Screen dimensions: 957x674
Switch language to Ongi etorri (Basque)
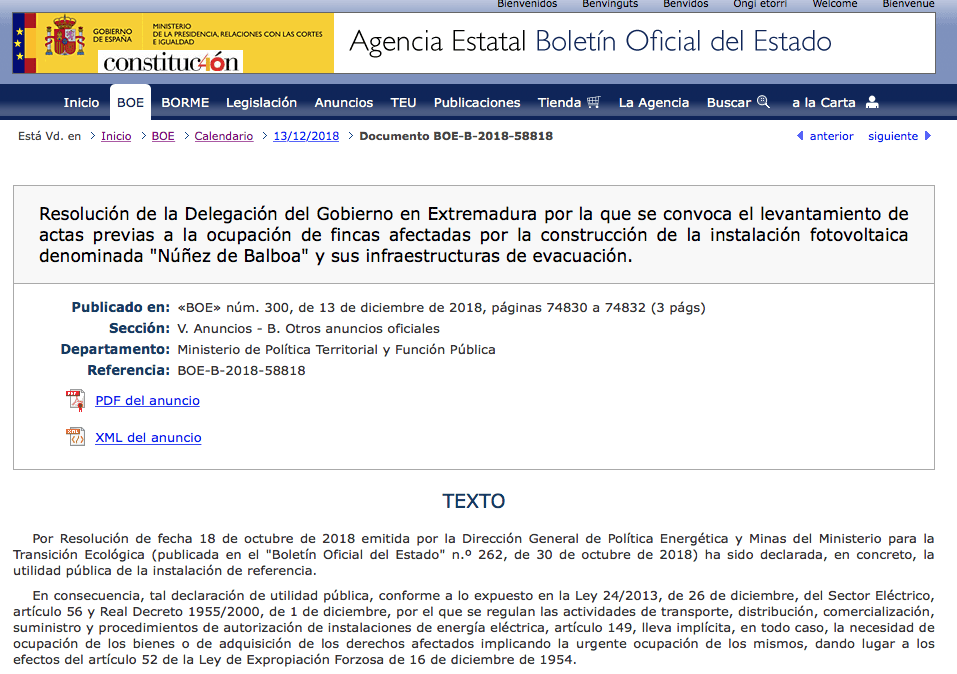(760, 4)
